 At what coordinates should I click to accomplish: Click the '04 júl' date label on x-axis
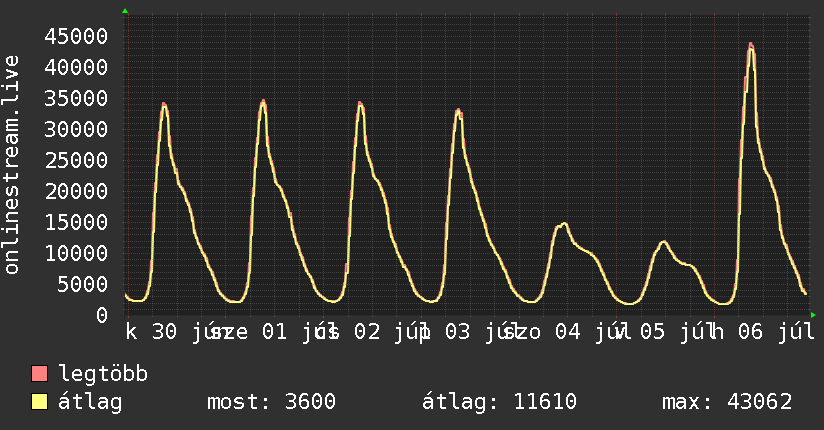coord(586,332)
